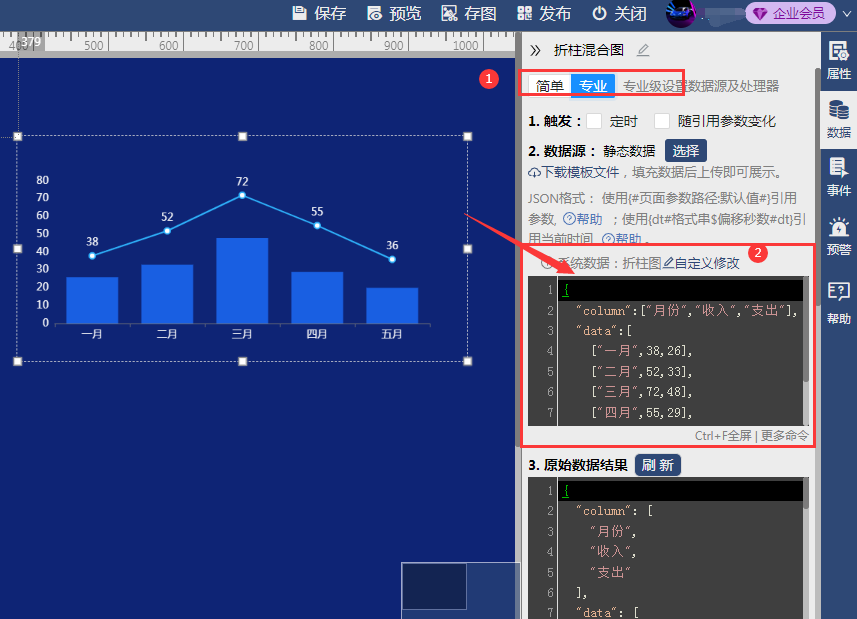Screen dimensions: 857x619
Task: Click the 发布 (Publish) icon
Action: (x=524, y=13)
